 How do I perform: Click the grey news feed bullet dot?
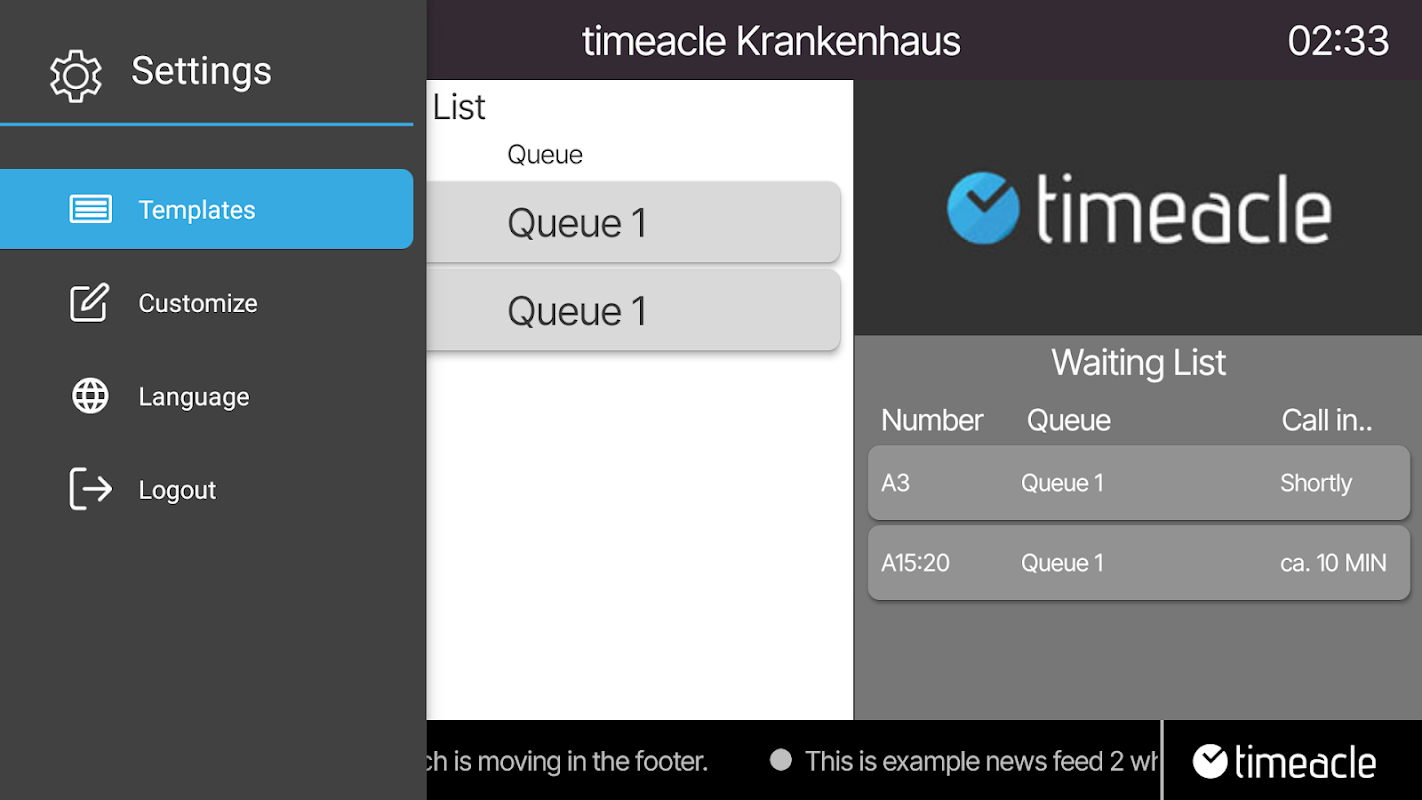click(x=780, y=760)
